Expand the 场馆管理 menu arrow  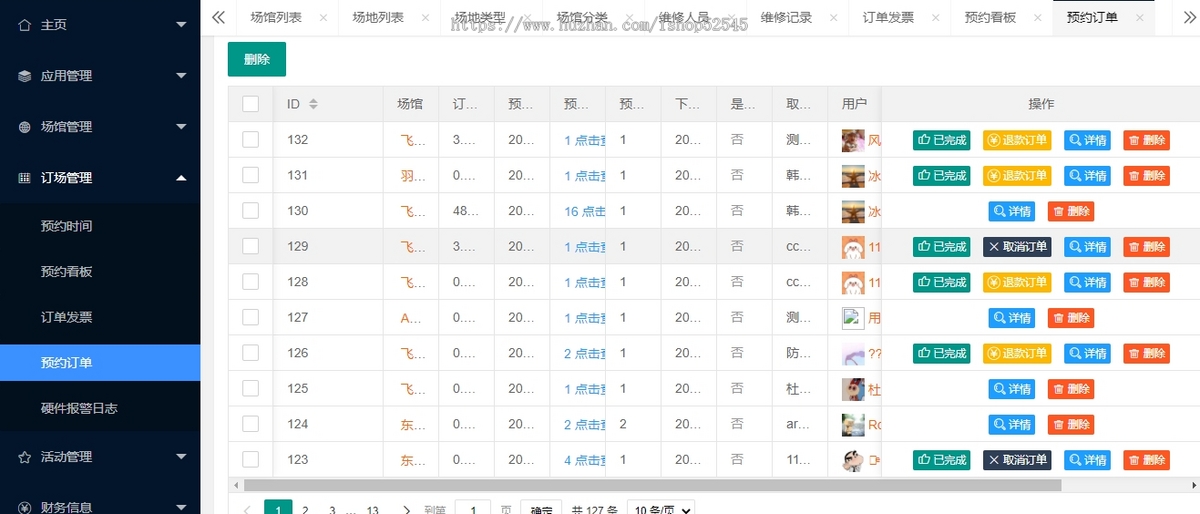click(181, 127)
